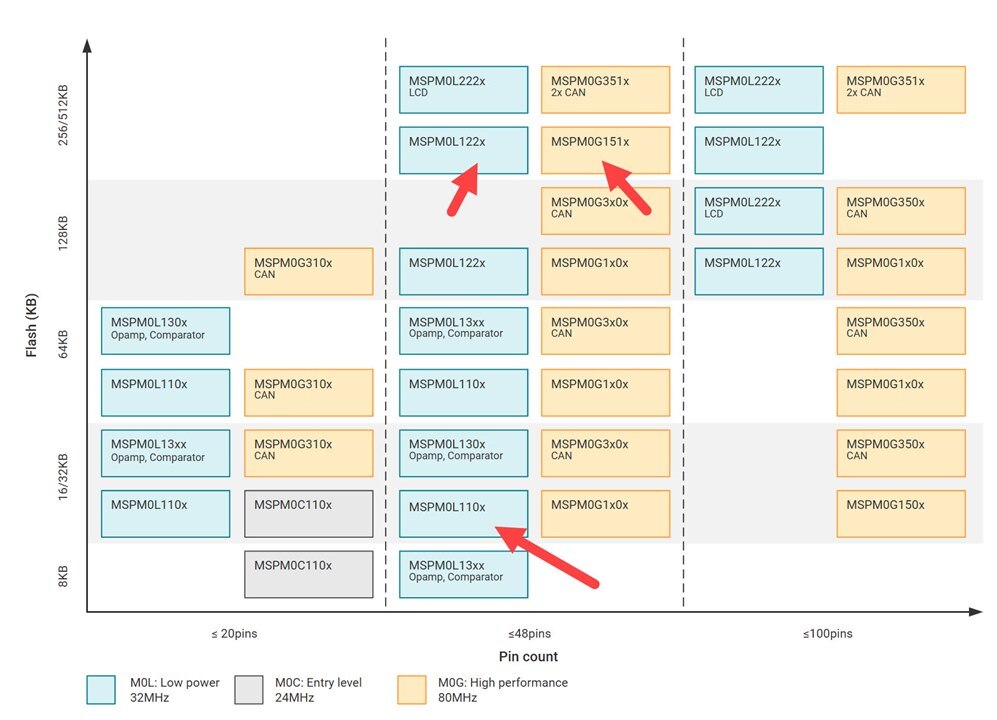Click MSPM0L122x in 256/512KB band under ≤100pins
Image resolution: width=997 pixels, height=720 pixels.
[x=759, y=150]
